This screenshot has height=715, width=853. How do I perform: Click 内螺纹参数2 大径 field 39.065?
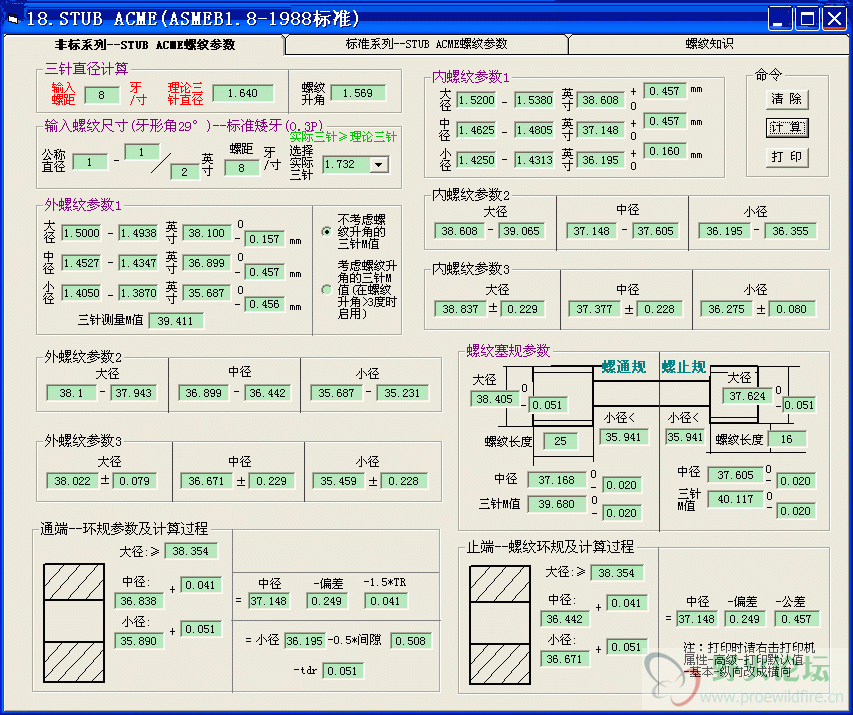click(521, 231)
